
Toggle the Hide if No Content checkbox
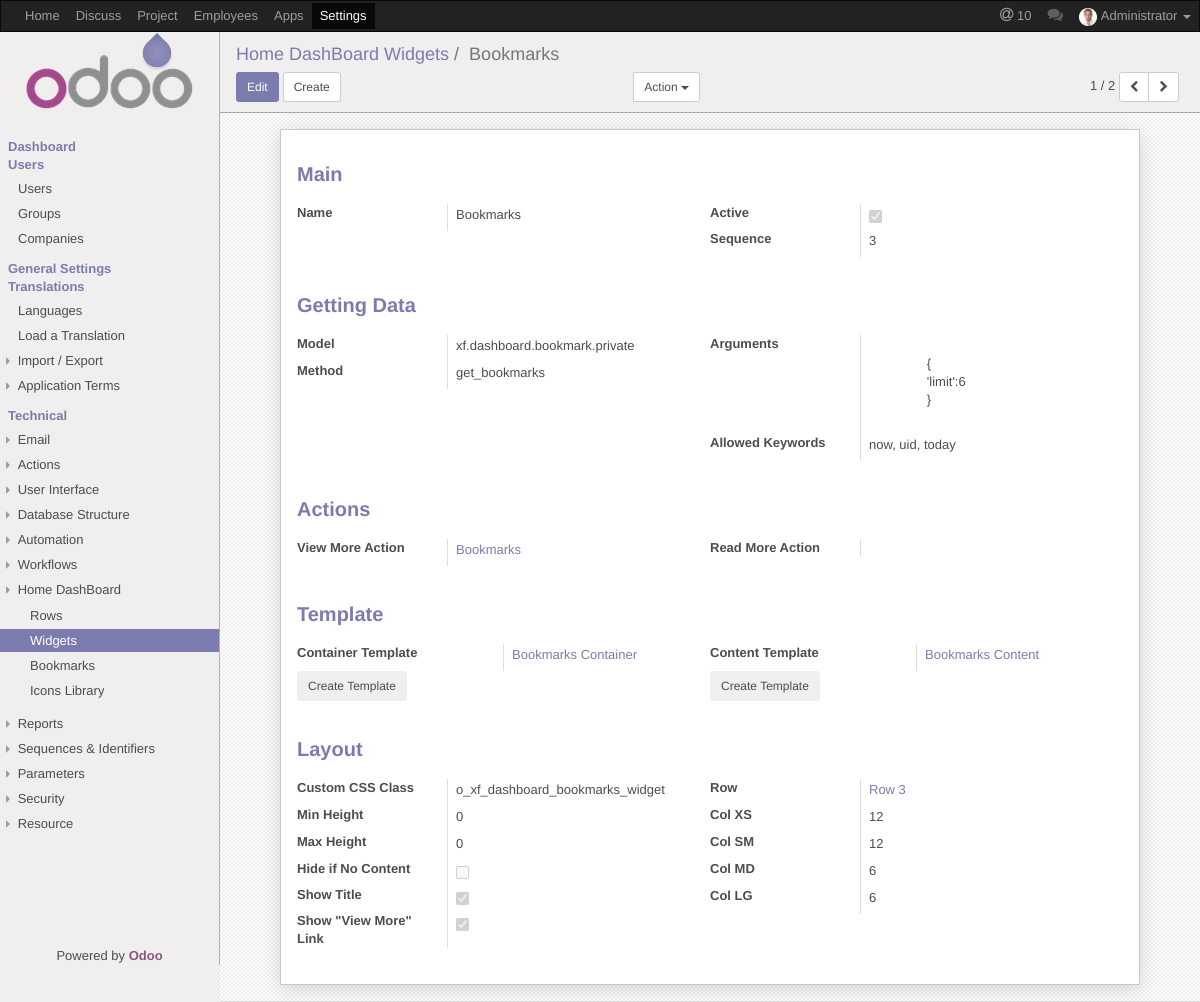click(x=462, y=872)
